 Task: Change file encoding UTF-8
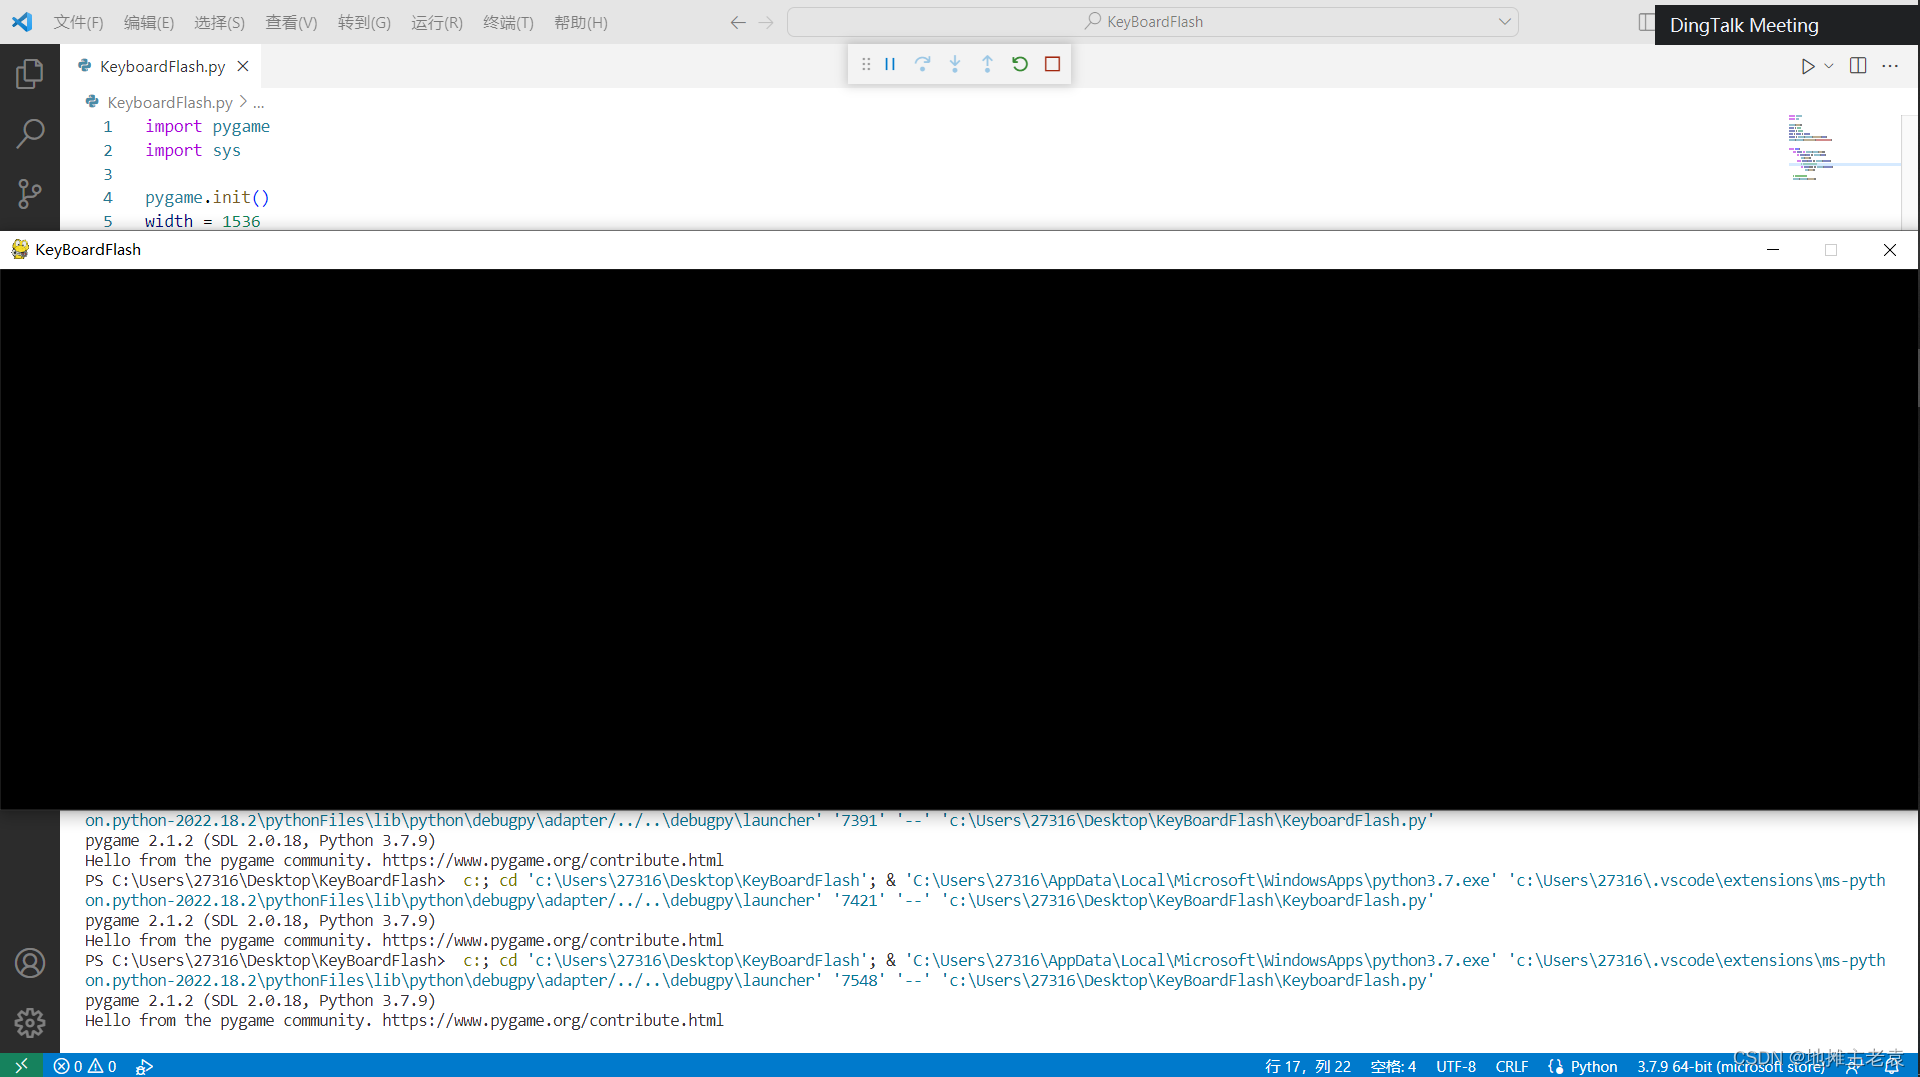point(1456,1066)
